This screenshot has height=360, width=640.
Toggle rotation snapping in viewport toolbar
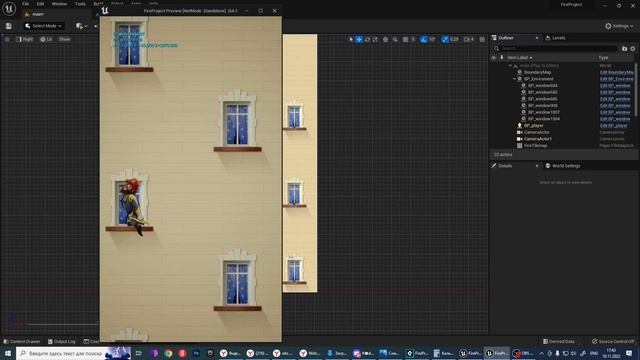pyautogui.click(x=423, y=40)
